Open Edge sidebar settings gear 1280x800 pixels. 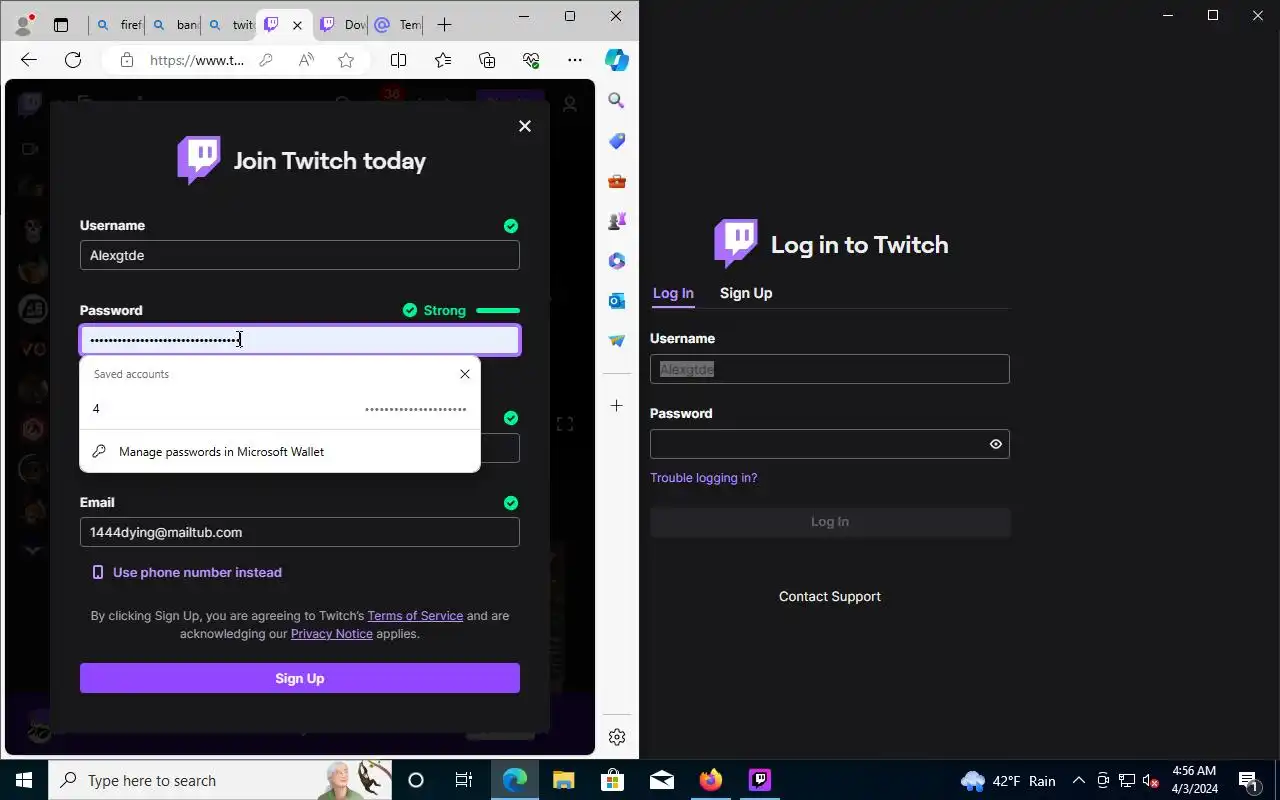pos(617,737)
